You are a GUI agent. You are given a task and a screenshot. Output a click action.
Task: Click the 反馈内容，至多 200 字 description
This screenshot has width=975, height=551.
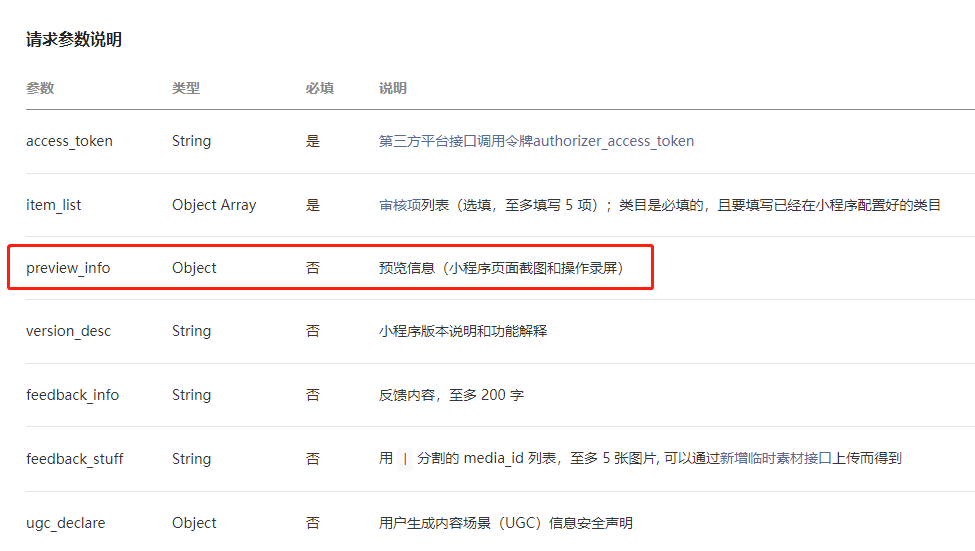click(x=451, y=395)
